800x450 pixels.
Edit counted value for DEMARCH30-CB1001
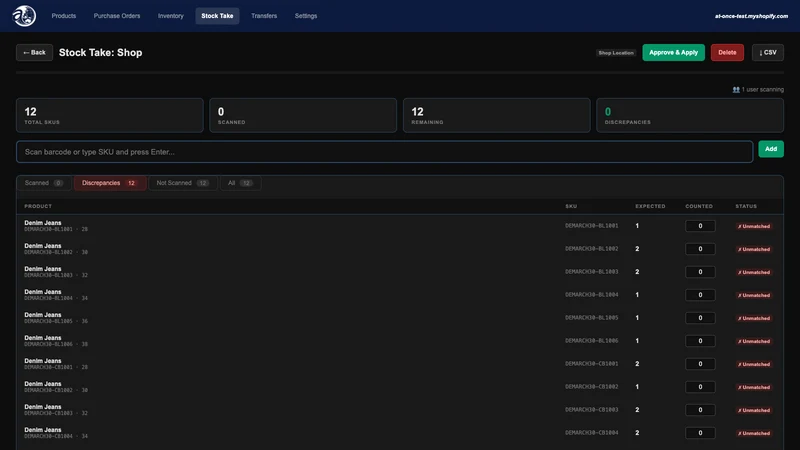(700, 364)
